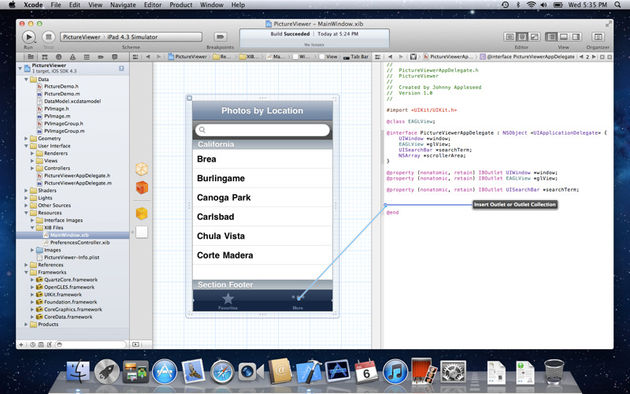
Task: Select the orange First Responder cube
Action: pyautogui.click(x=142, y=188)
